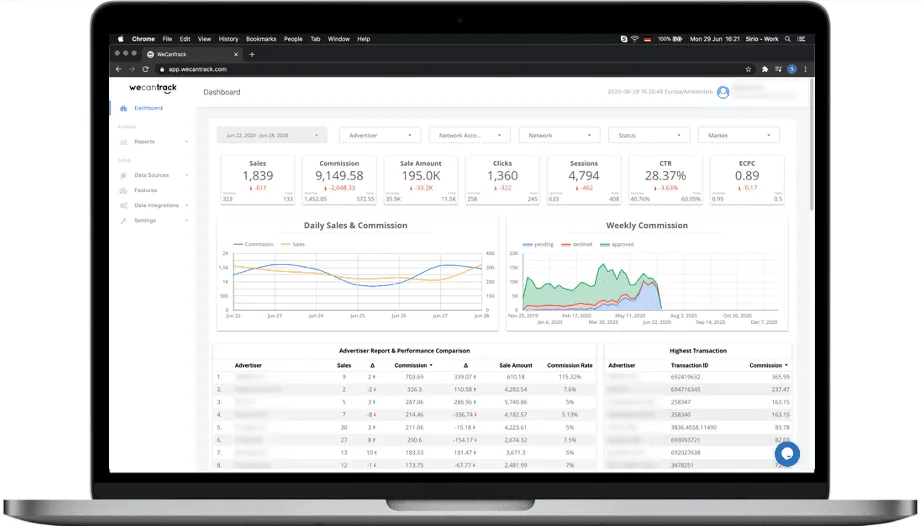Click sale amount 5,740.86
This screenshot has height=526, width=922.
pos(516,402)
